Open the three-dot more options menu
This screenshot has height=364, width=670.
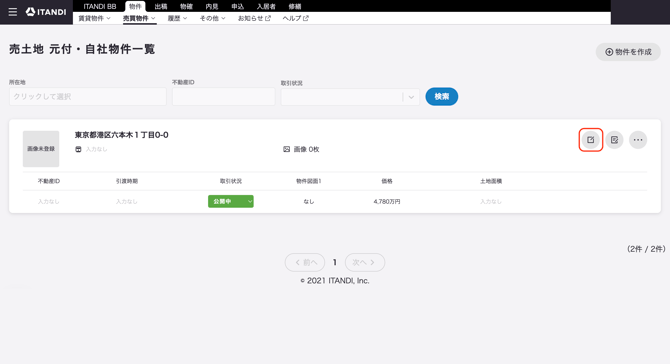[x=638, y=140]
